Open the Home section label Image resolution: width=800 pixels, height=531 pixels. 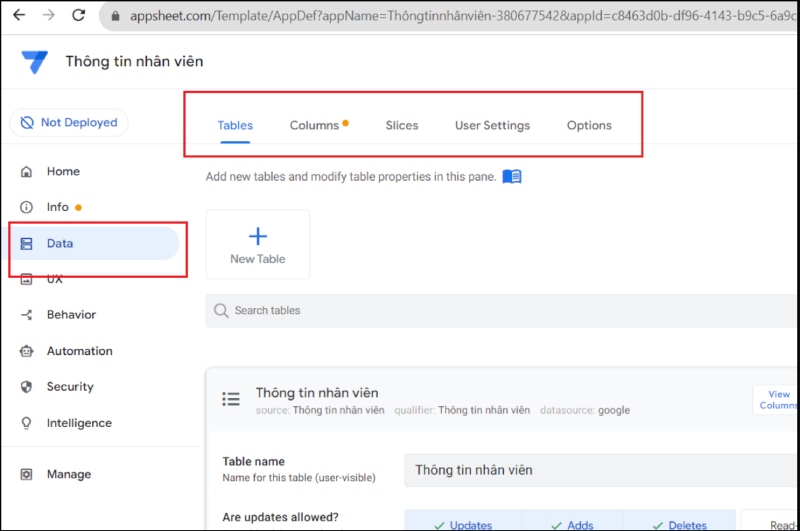(x=63, y=171)
